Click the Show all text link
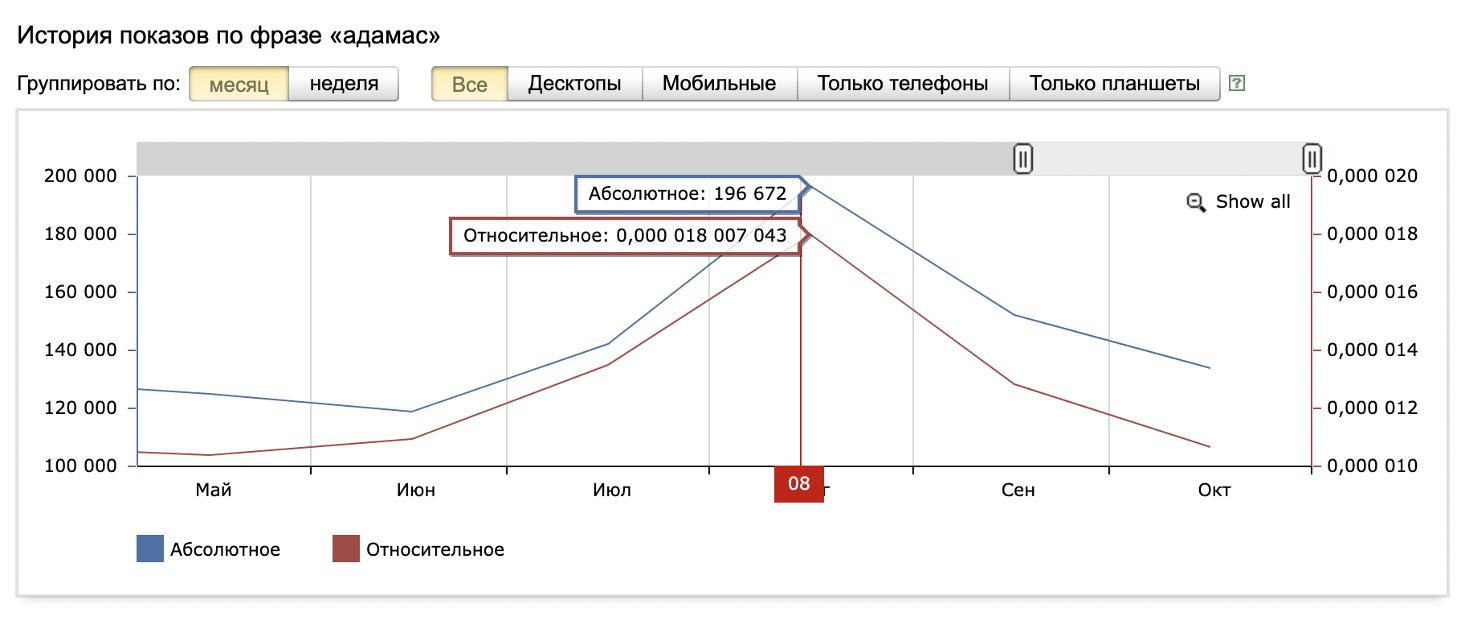 [x=1253, y=202]
